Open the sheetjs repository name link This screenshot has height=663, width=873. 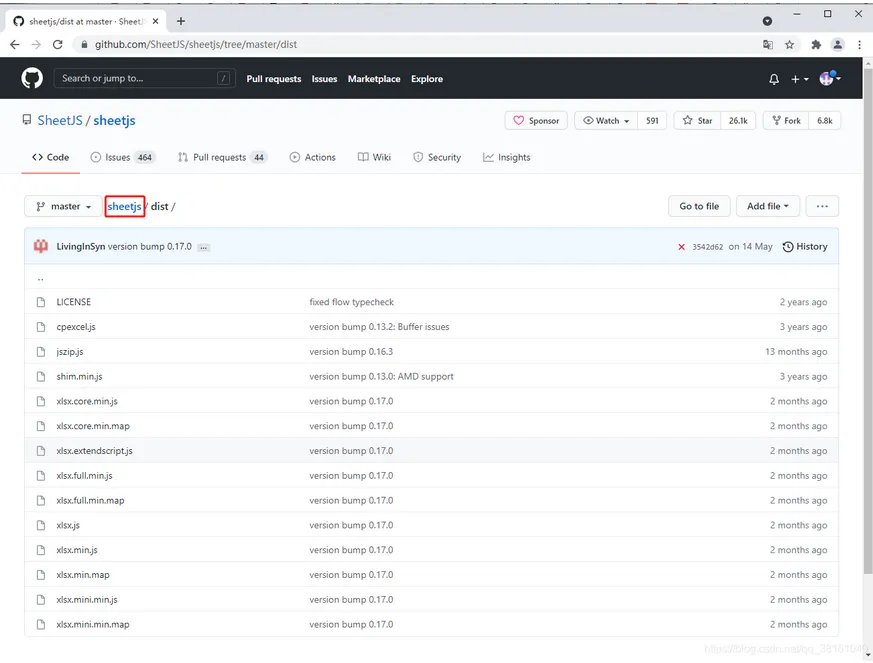tap(114, 121)
